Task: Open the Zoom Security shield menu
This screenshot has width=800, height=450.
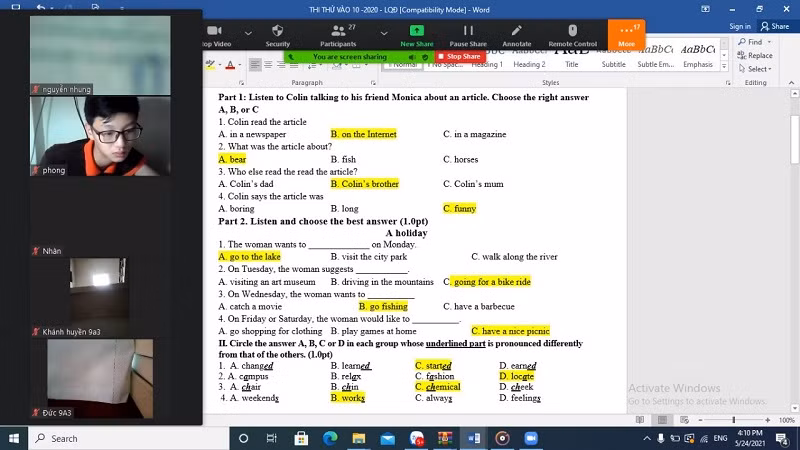Action: tap(277, 35)
